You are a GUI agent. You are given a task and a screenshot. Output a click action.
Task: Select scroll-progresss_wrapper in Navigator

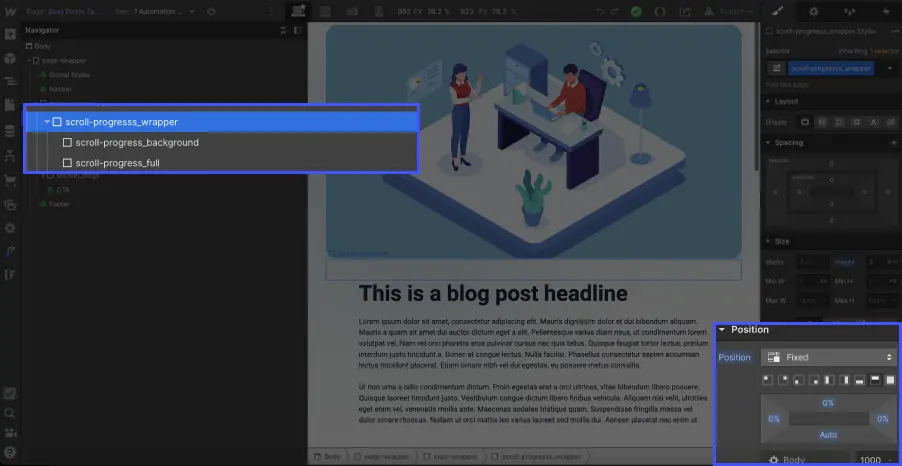(221, 122)
